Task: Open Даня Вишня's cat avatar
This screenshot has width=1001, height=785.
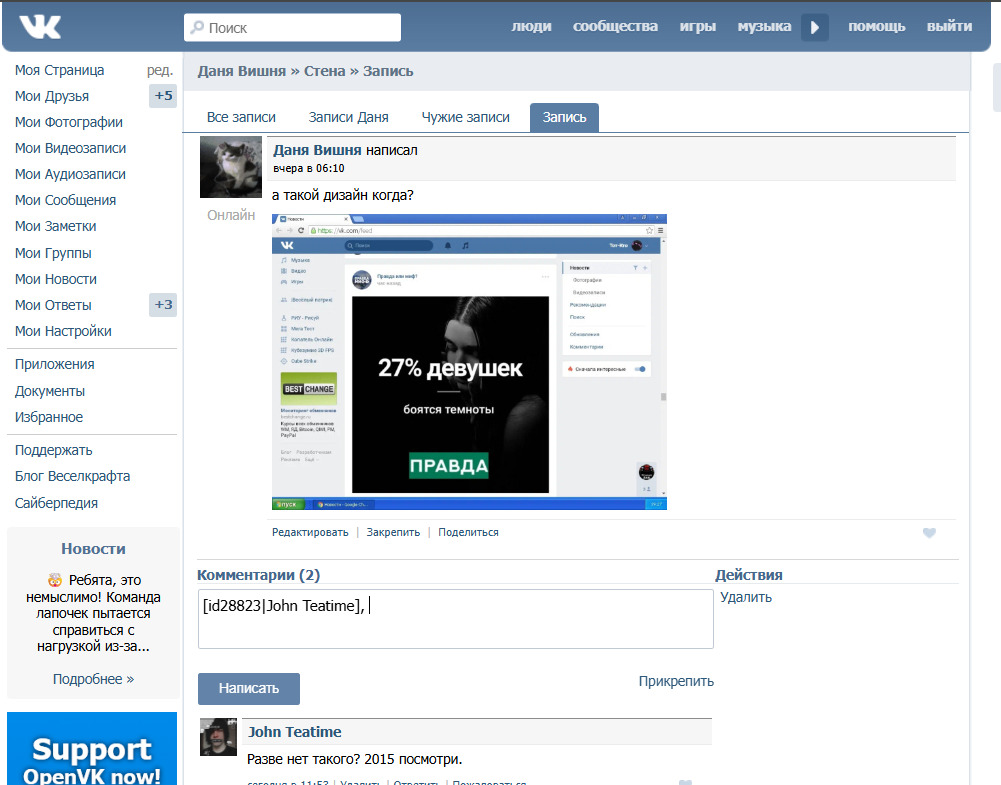Action: [230, 167]
